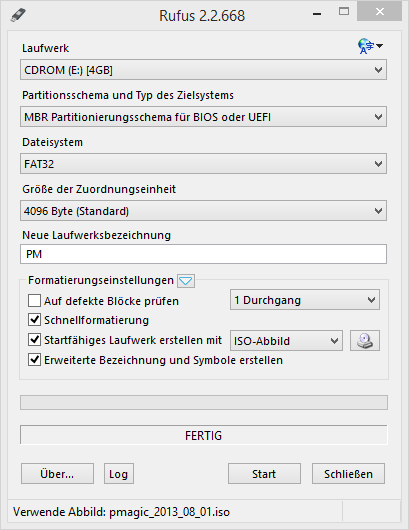Open the Über... about dialog
This screenshot has width=409, height=530.
57,474
